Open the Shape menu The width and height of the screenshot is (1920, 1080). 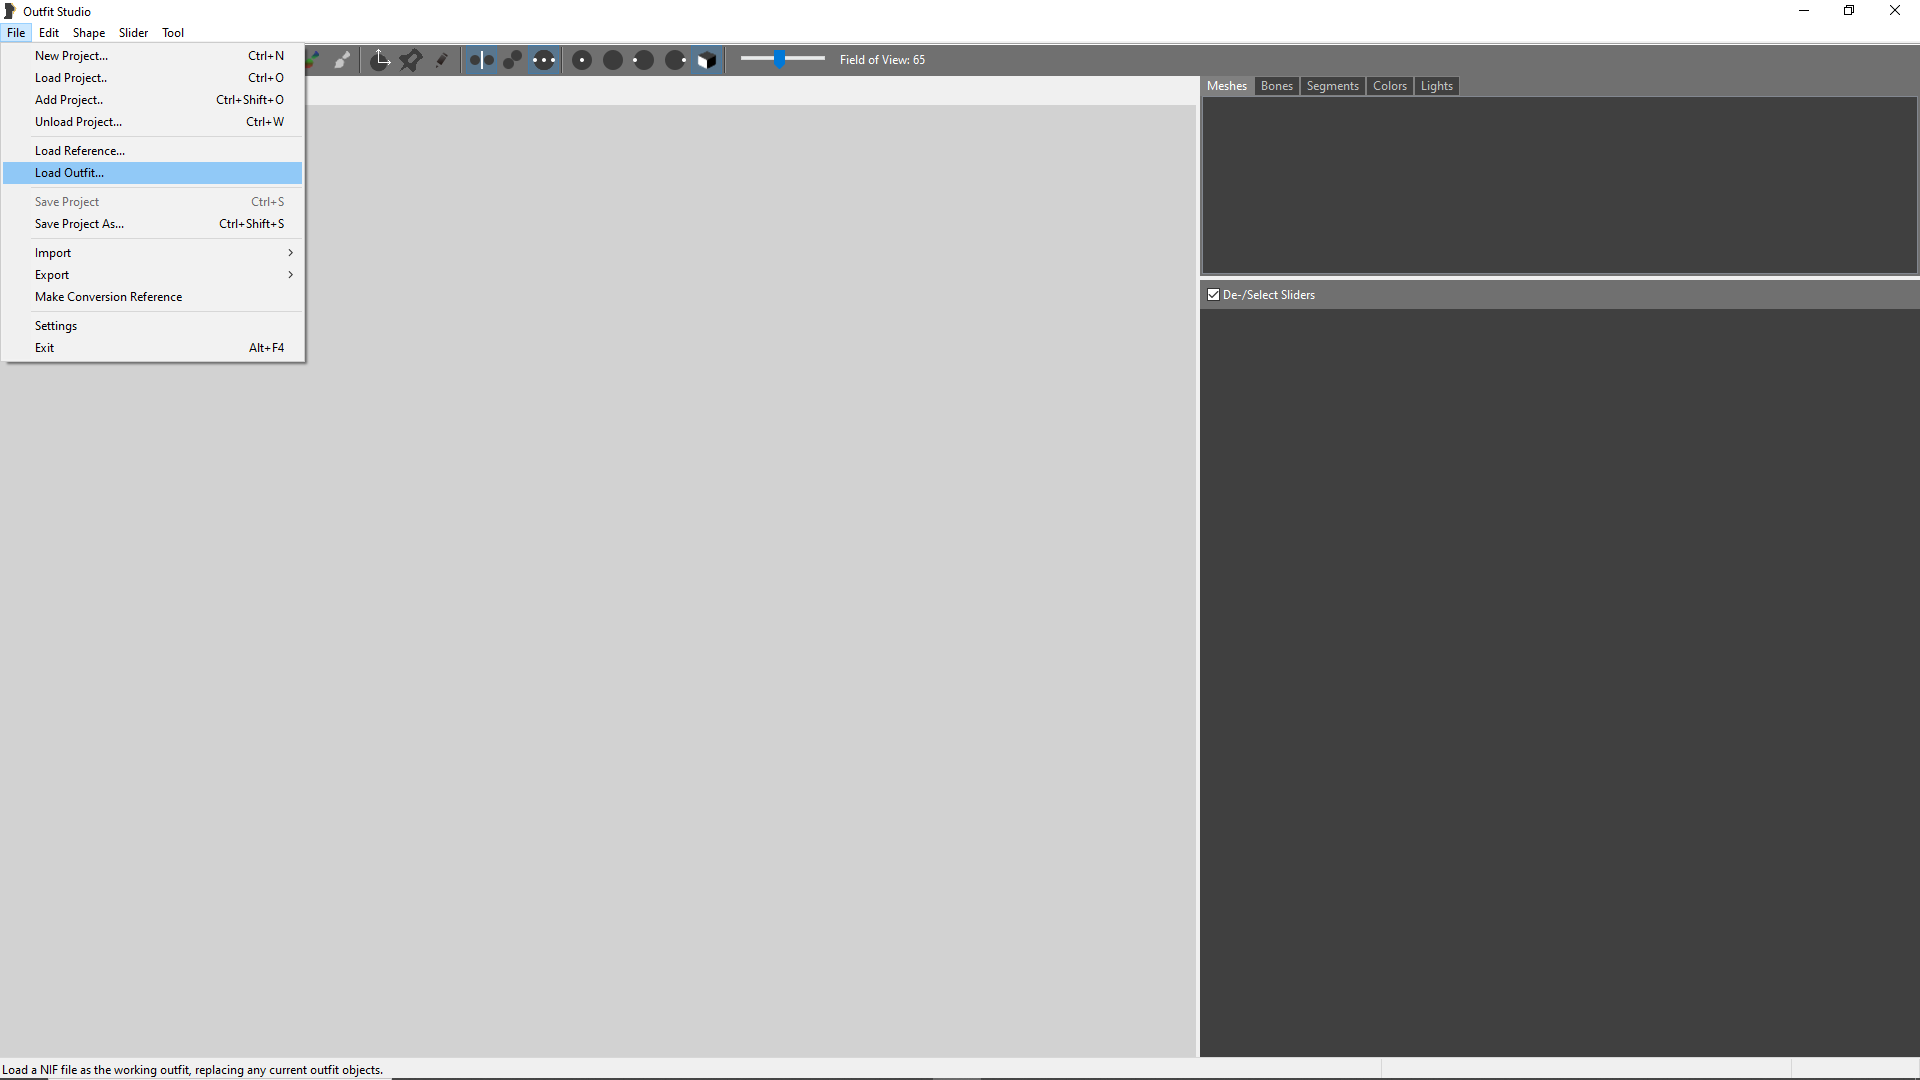[89, 33]
